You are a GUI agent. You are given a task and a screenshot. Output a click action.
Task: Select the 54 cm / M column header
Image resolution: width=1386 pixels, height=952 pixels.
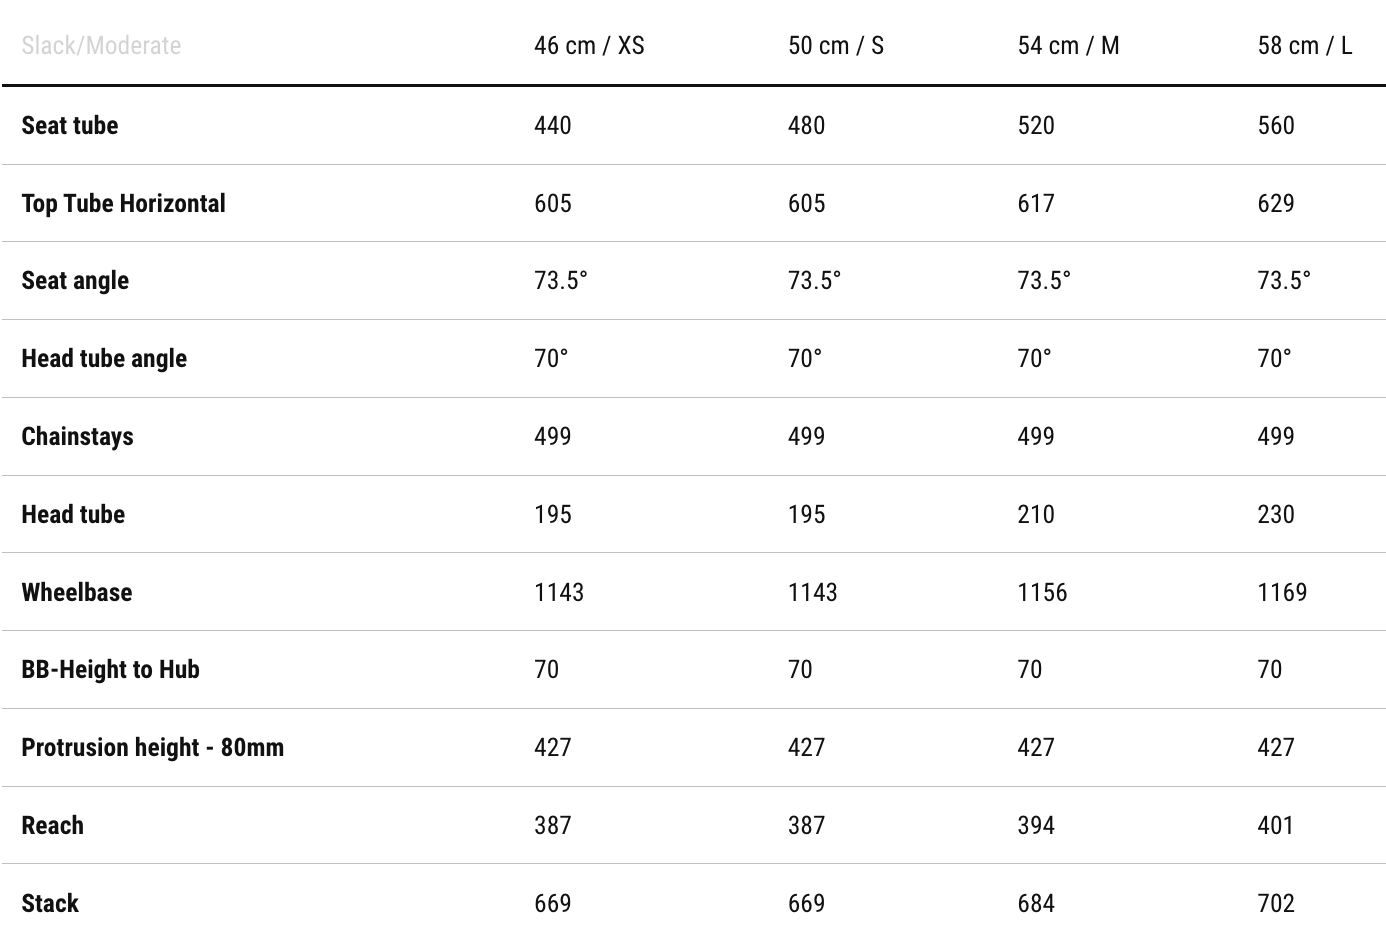[1068, 46]
